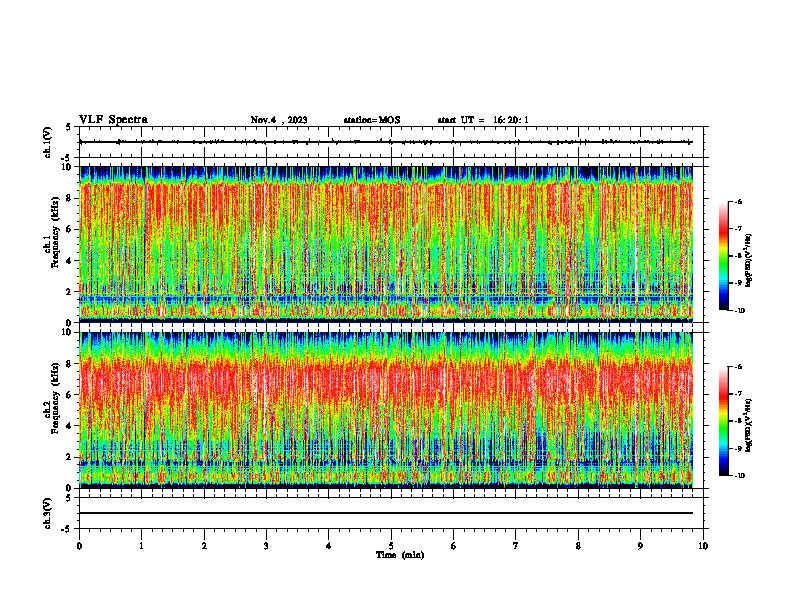Click the "5" tick on ch.1(V) axis

tap(69, 127)
